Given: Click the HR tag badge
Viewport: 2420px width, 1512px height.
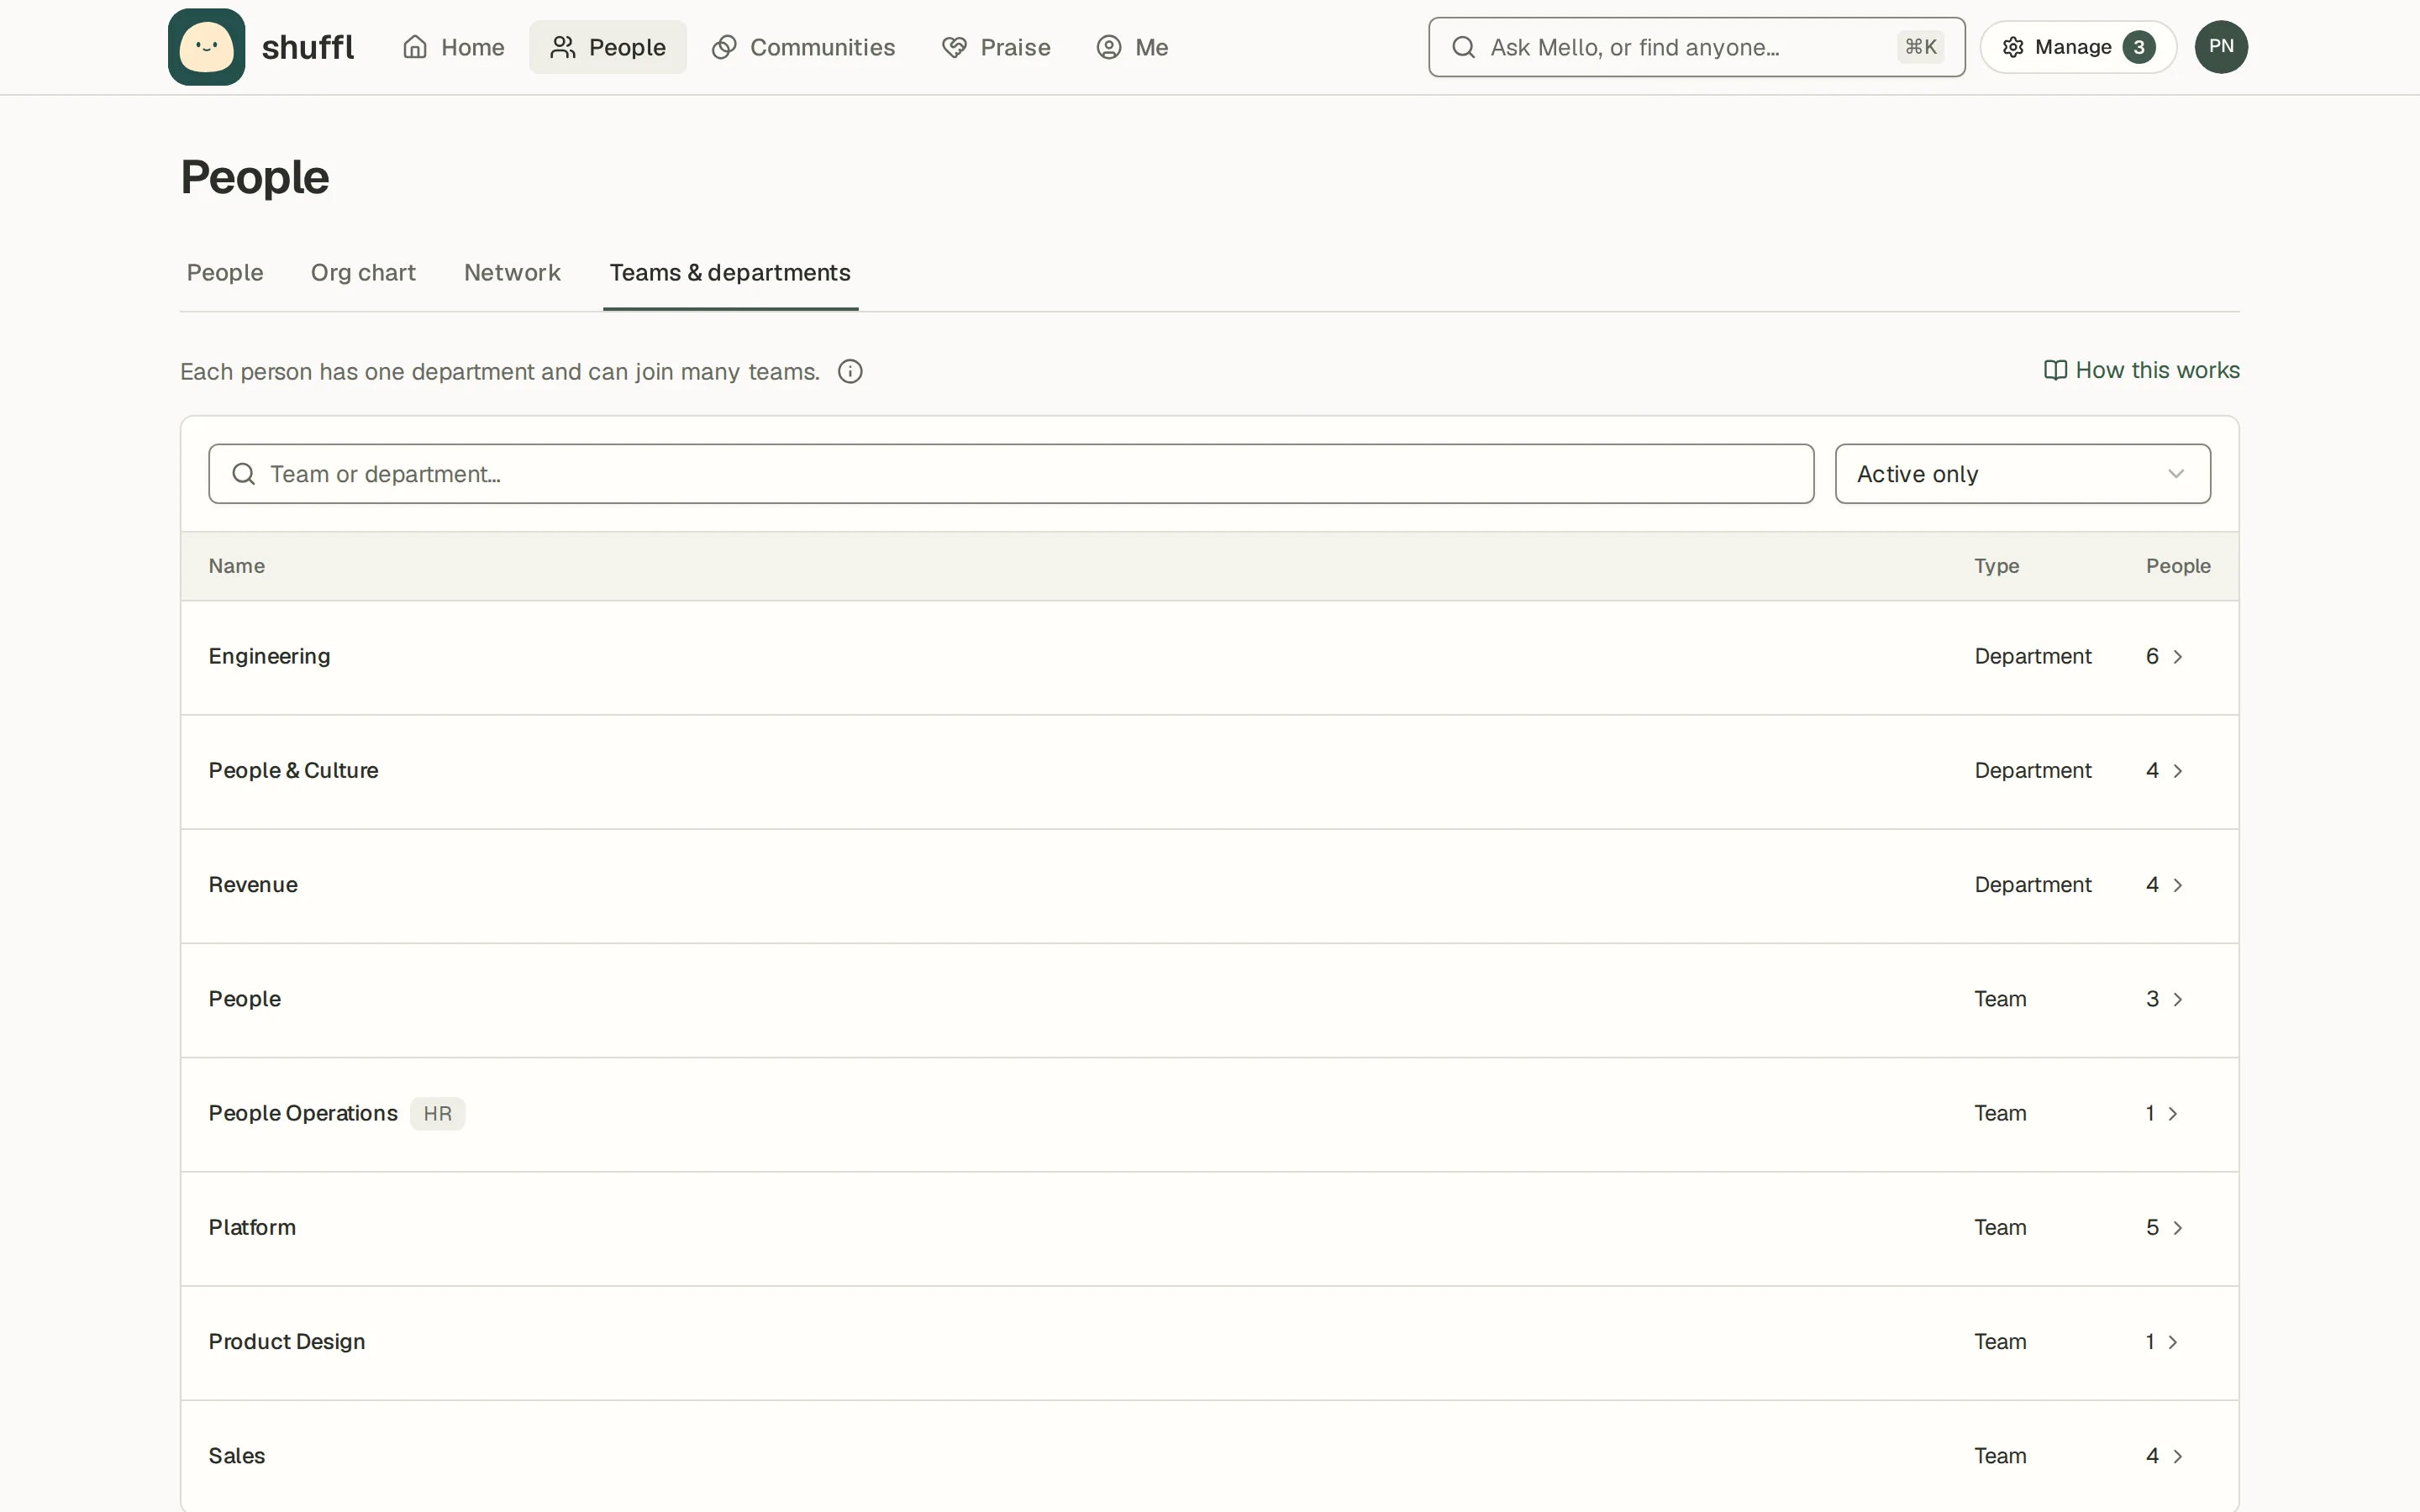Looking at the screenshot, I should coord(437,1113).
